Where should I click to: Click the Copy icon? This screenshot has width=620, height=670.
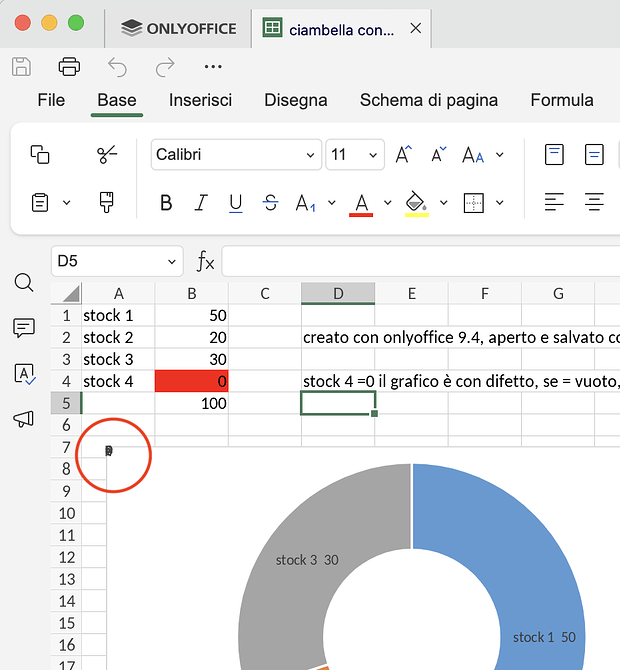click(x=40, y=154)
